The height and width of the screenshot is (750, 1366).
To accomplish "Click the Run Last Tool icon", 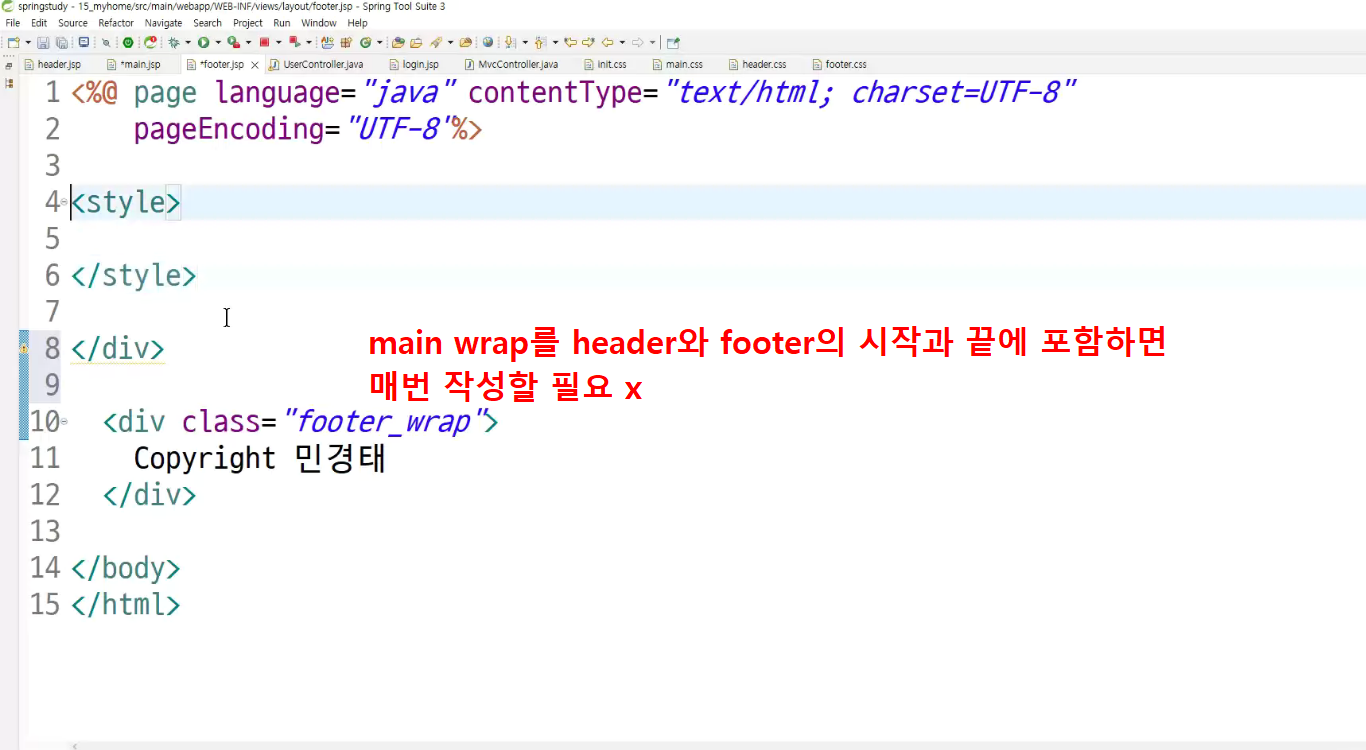I will tap(233, 43).
